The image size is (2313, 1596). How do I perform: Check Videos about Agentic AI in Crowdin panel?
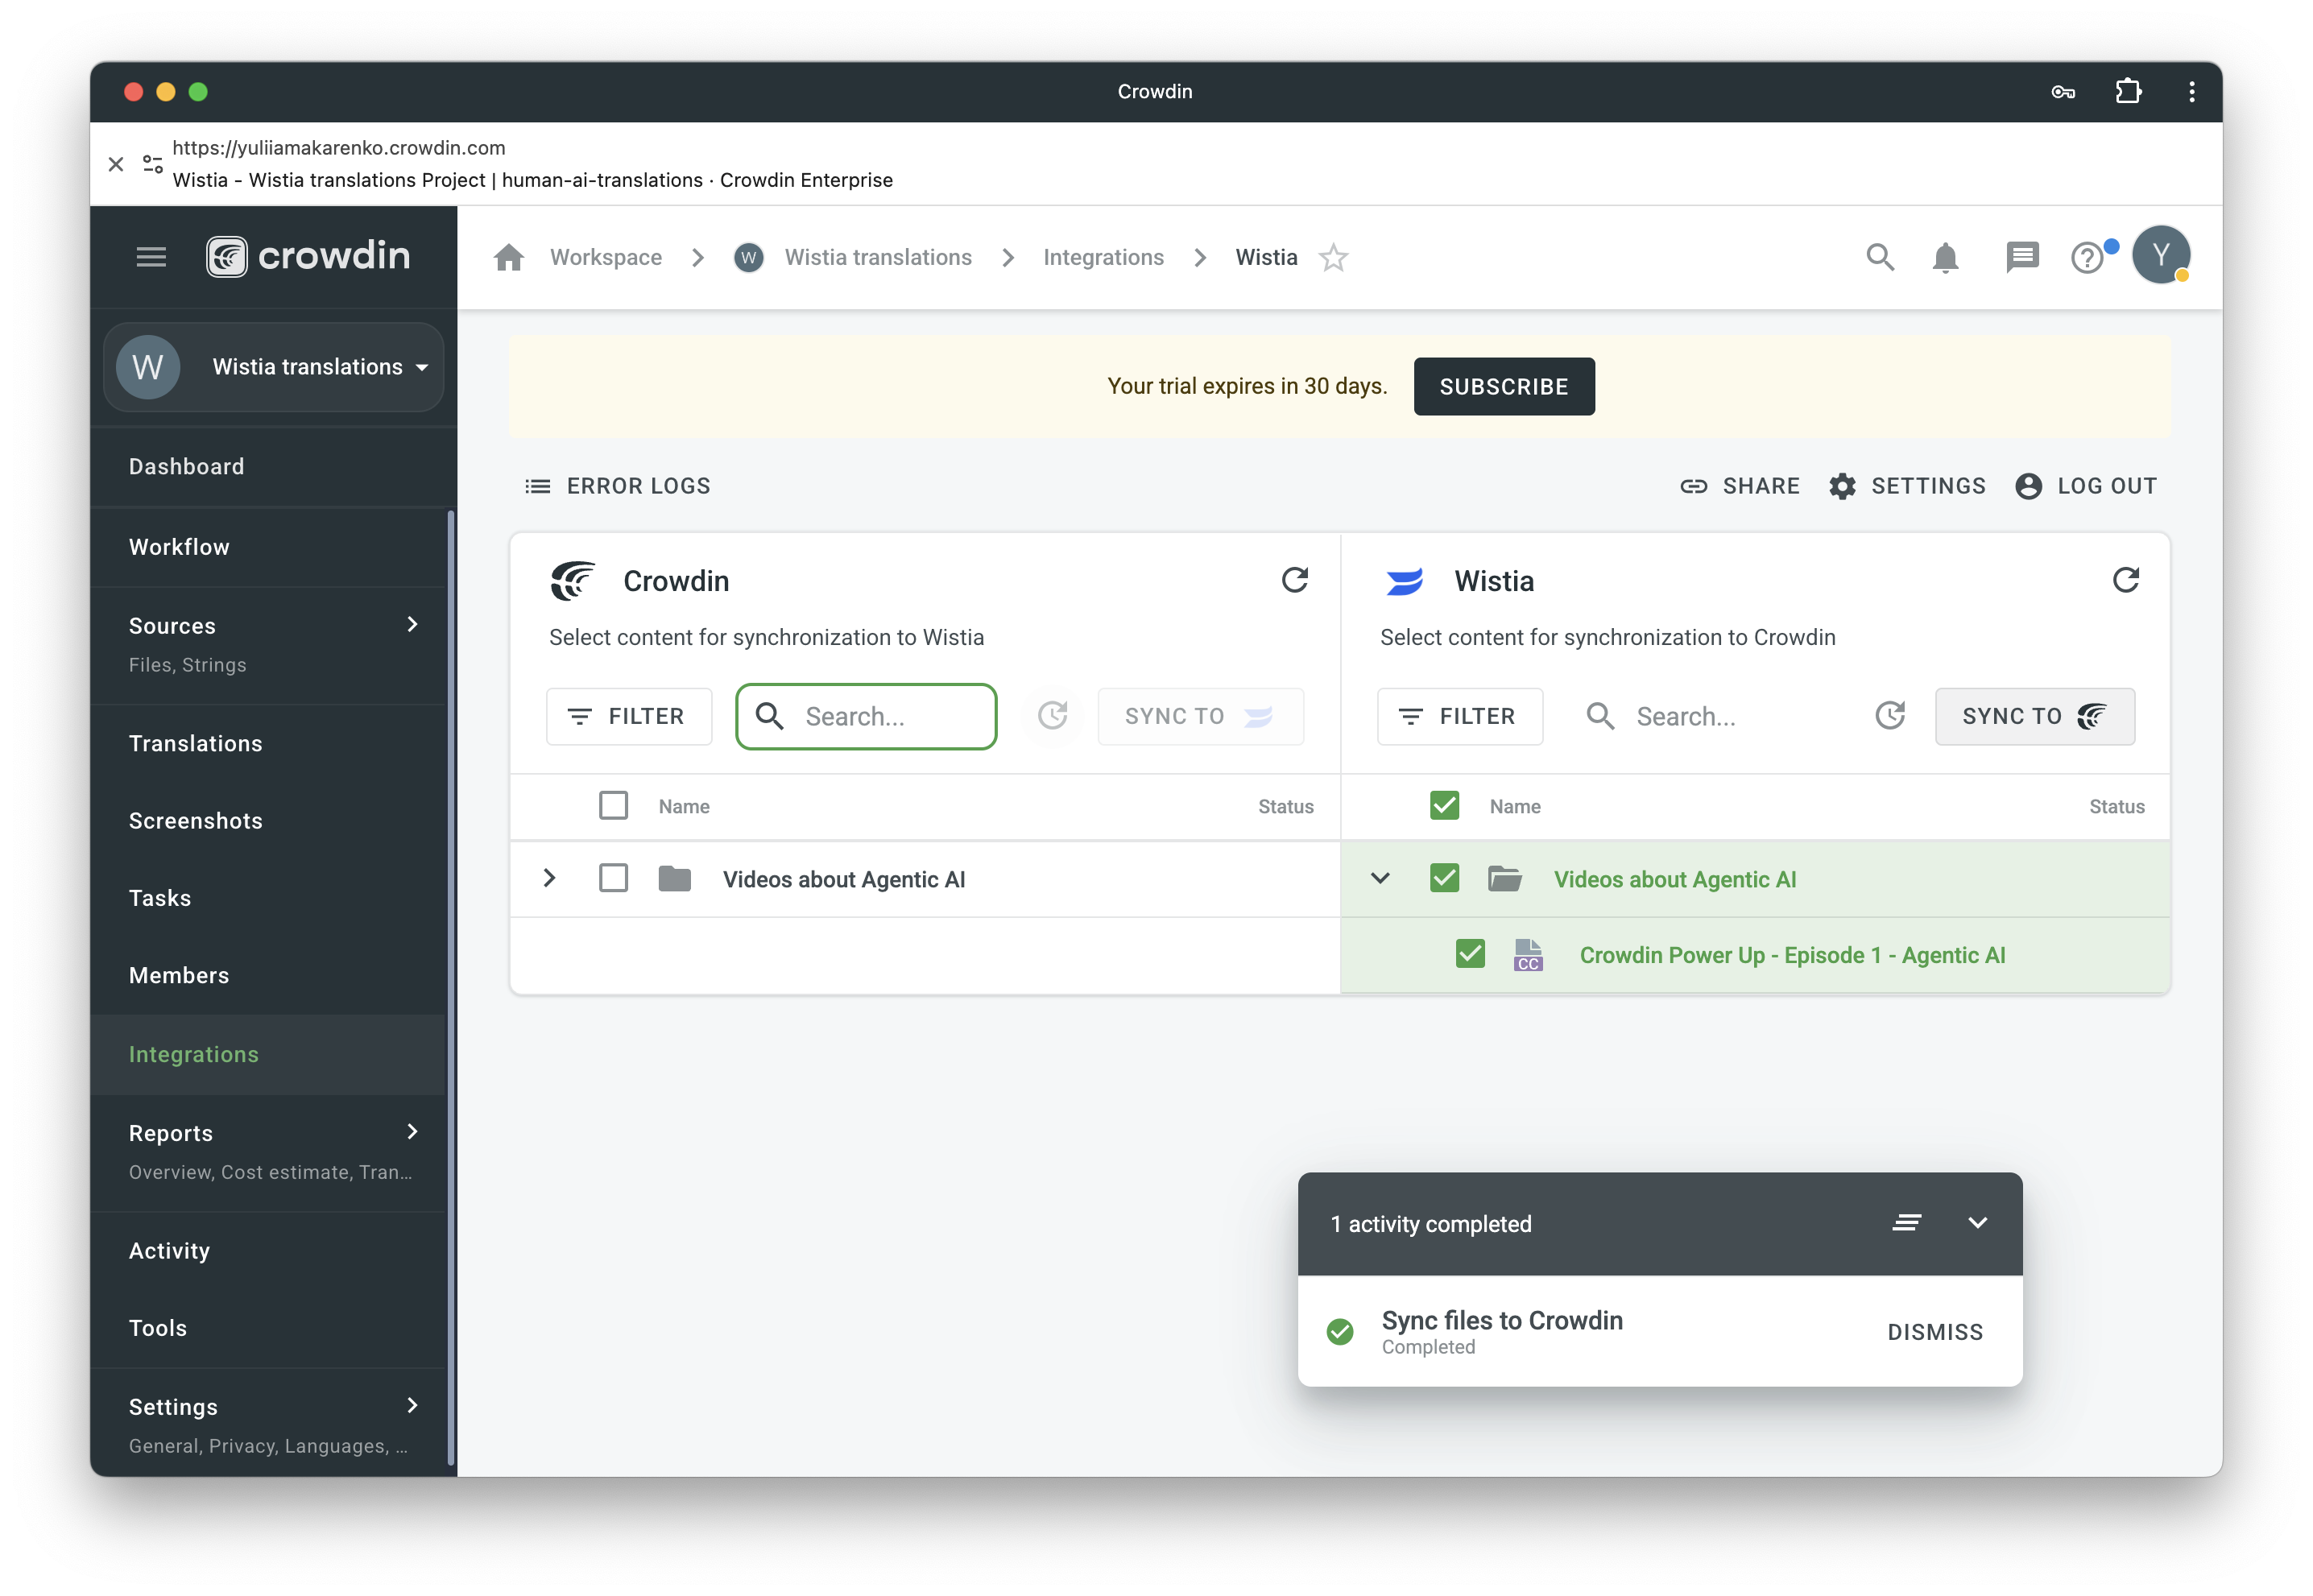[613, 879]
